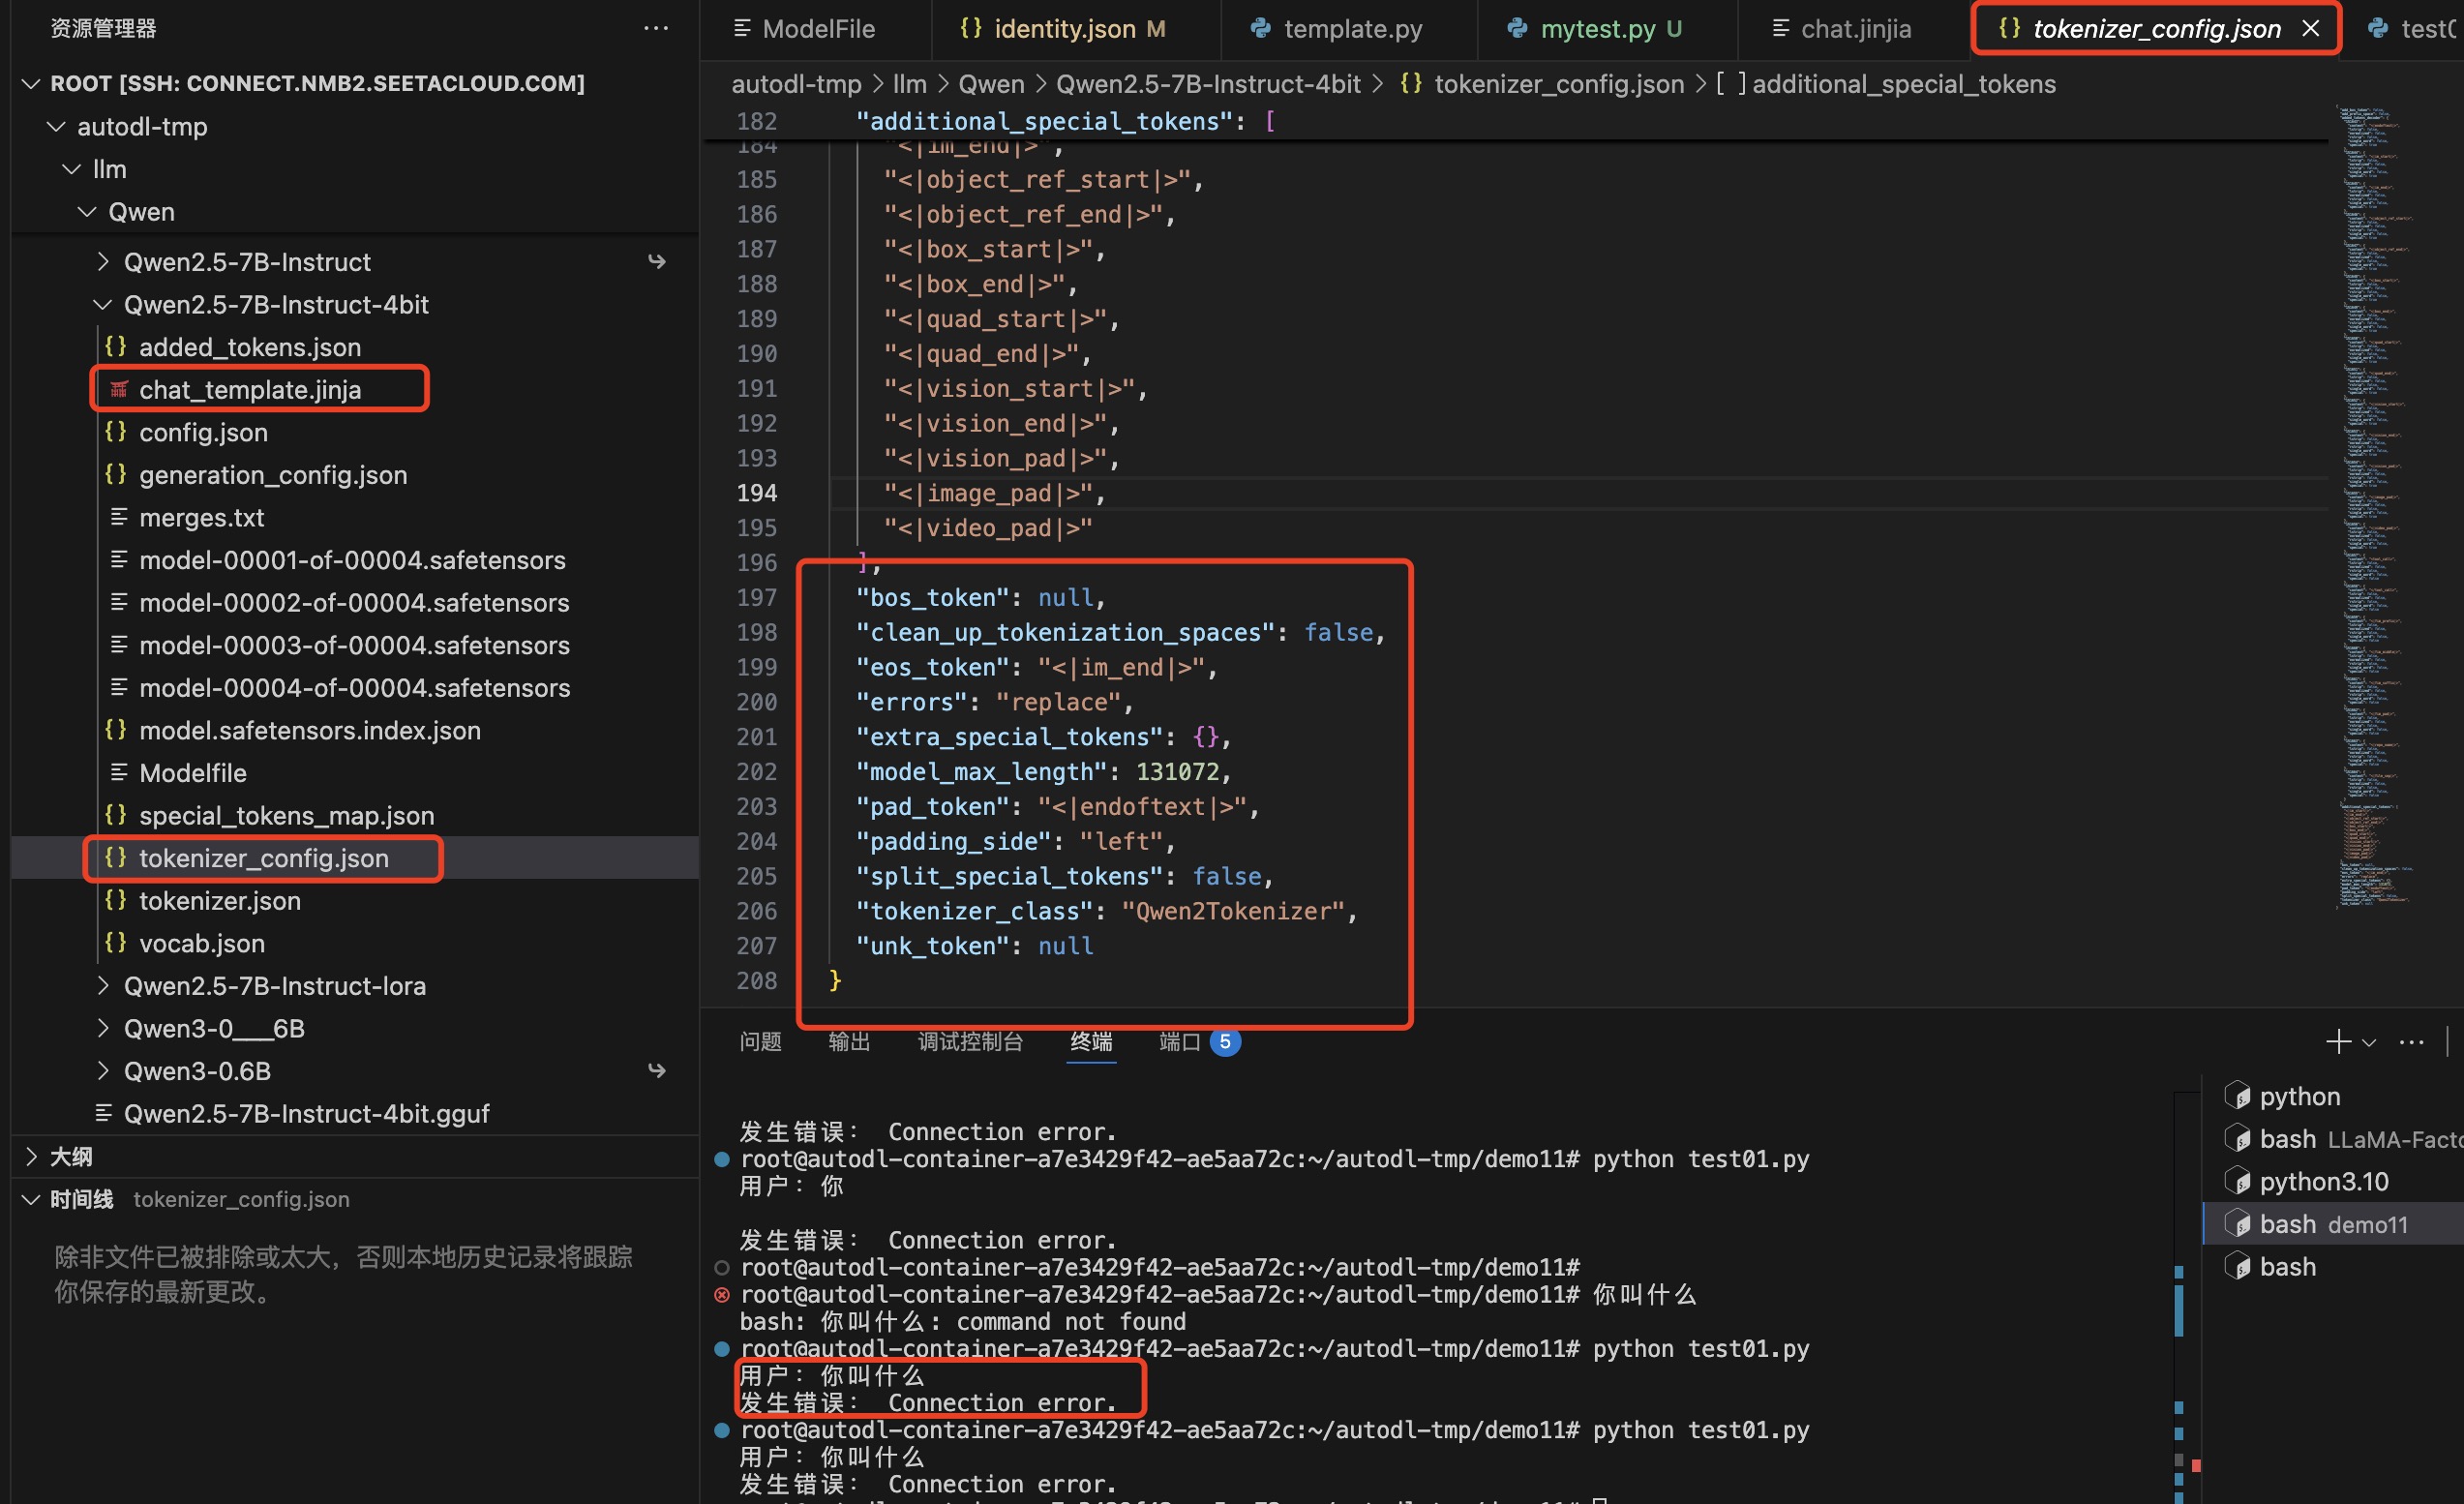This screenshot has width=2464, height=1504.
Task: Click symlink arrow icon beside Qwen2.5-7B-Instruct
Action: [656, 262]
